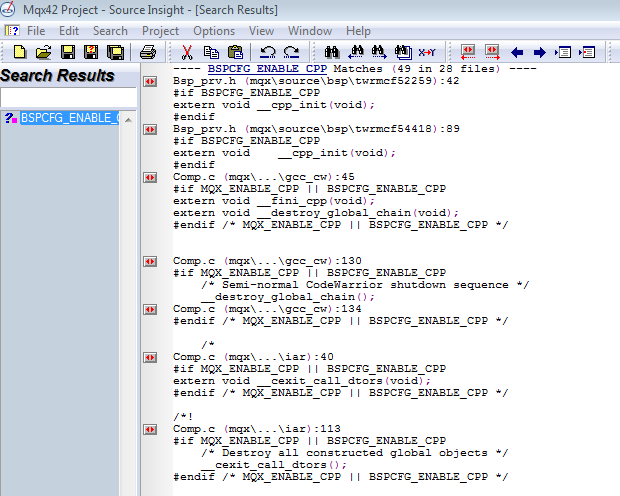Click the Print icon
Screen dimensions: 620x496
(x=148, y=52)
